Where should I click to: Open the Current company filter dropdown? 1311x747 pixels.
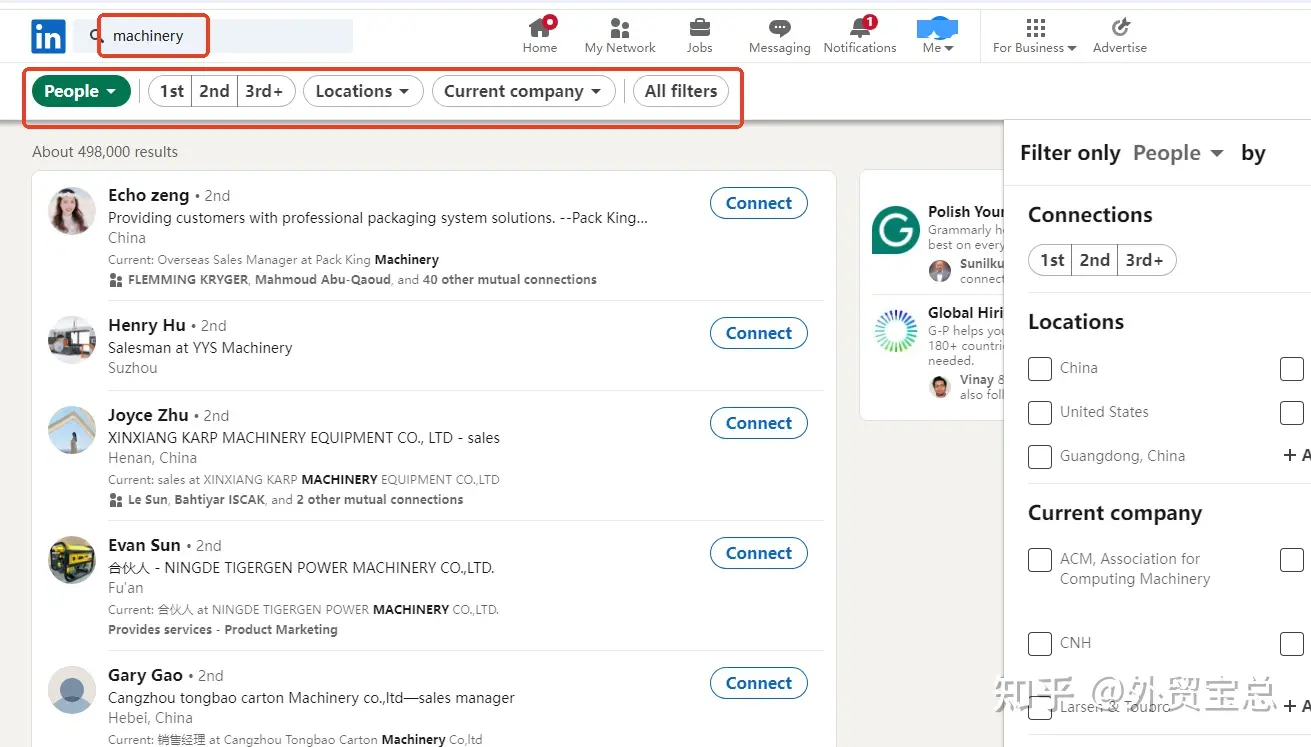pos(523,91)
